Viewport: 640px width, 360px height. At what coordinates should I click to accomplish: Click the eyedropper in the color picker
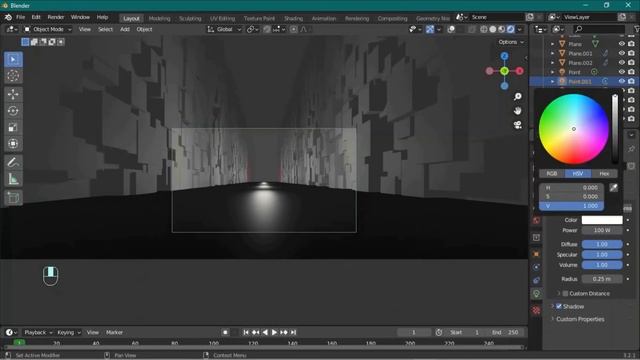613,187
